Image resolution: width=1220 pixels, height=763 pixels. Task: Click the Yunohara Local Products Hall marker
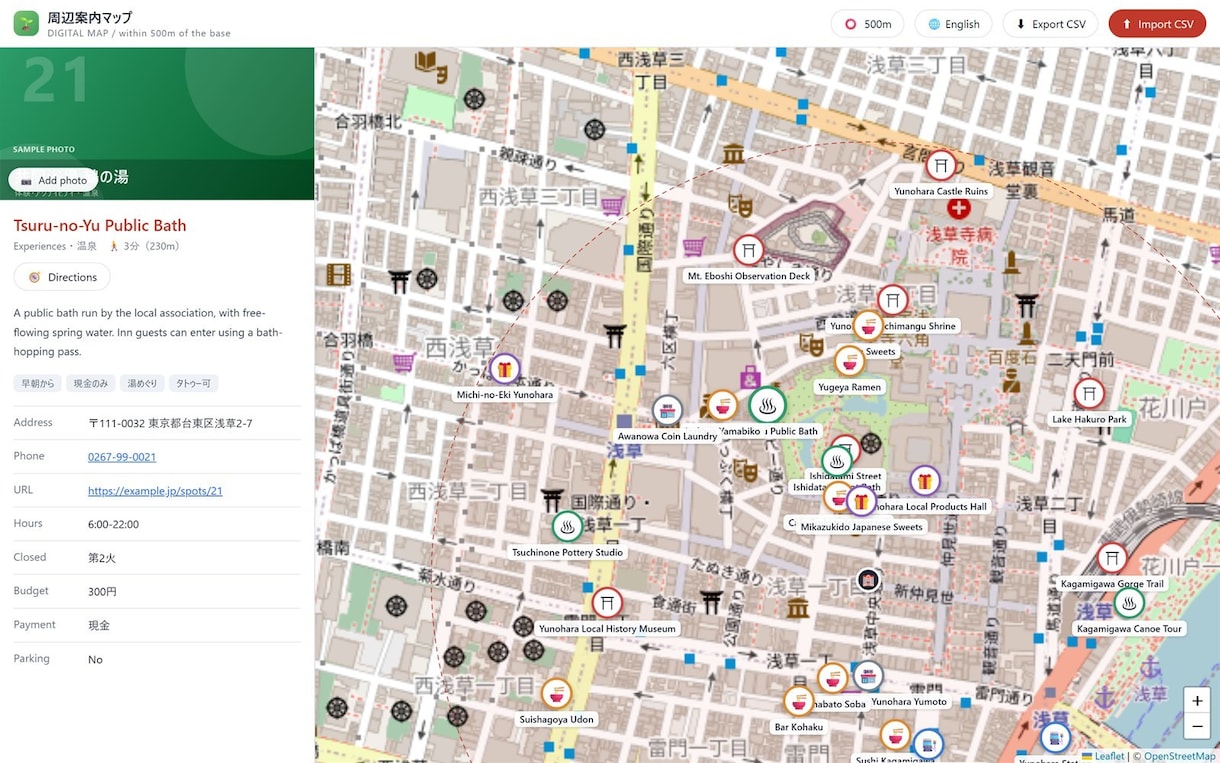(x=925, y=481)
